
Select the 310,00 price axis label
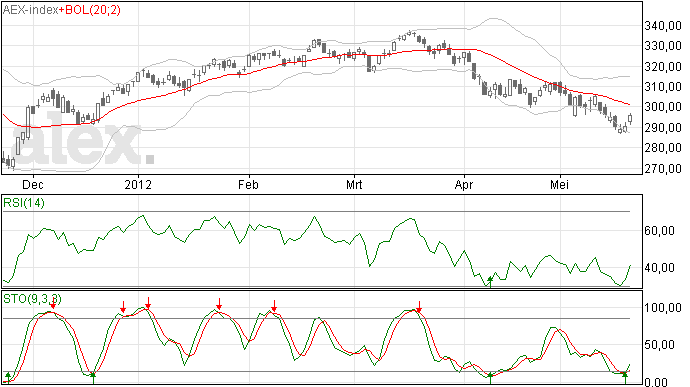pos(663,87)
